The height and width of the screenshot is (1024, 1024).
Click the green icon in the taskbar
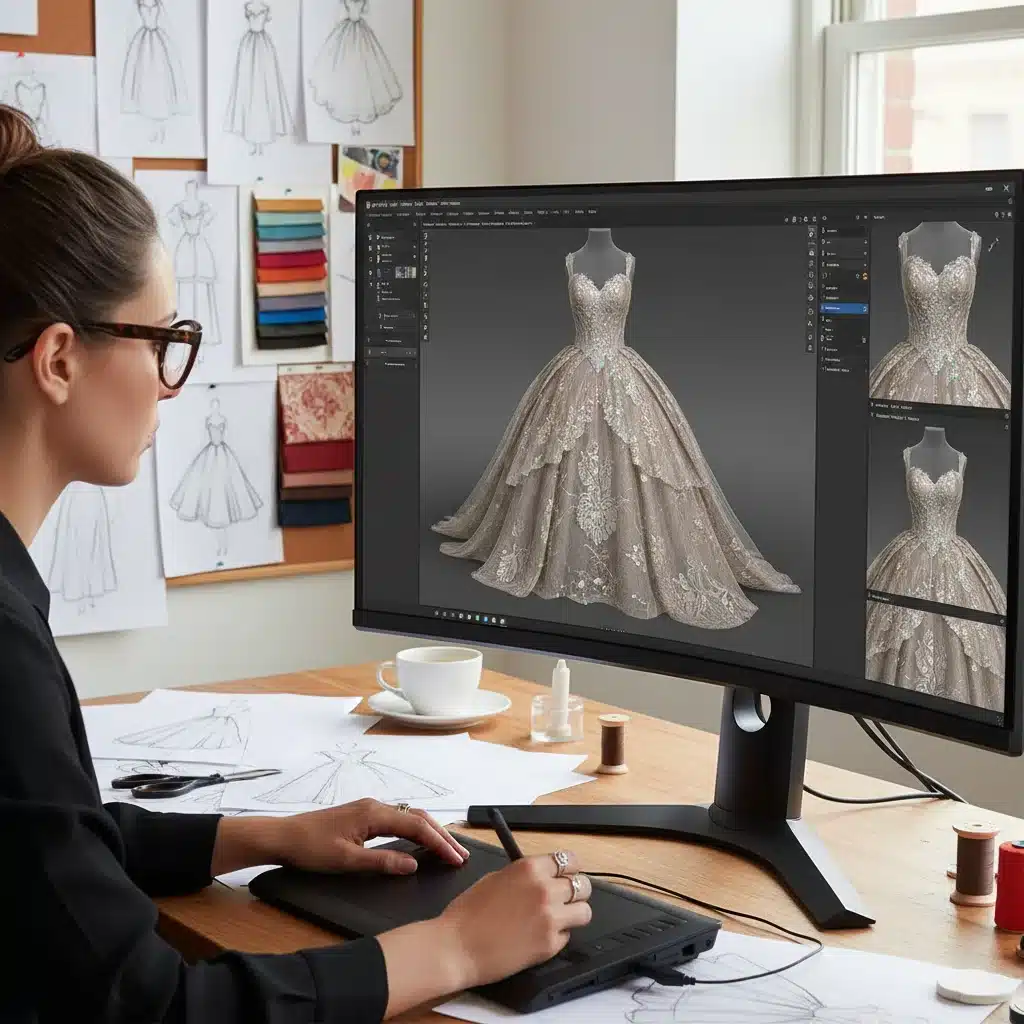[477, 618]
